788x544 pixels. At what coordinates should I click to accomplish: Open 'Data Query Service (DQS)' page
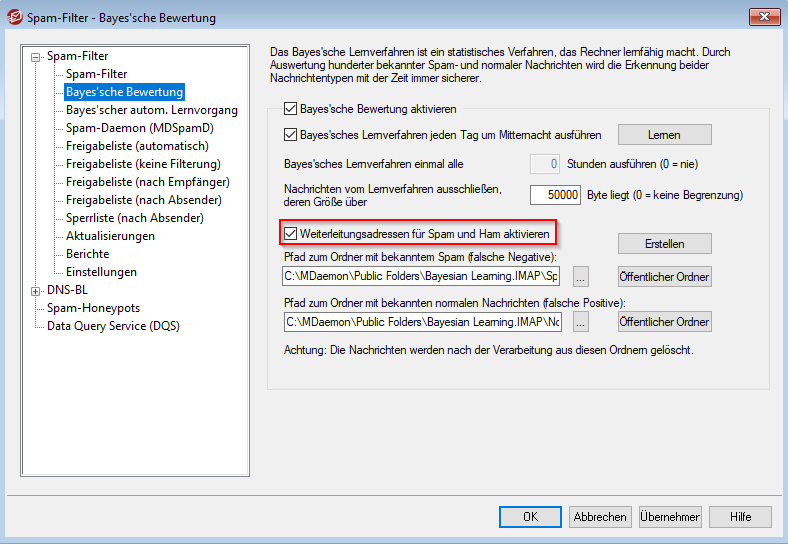click(x=113, y=326)
